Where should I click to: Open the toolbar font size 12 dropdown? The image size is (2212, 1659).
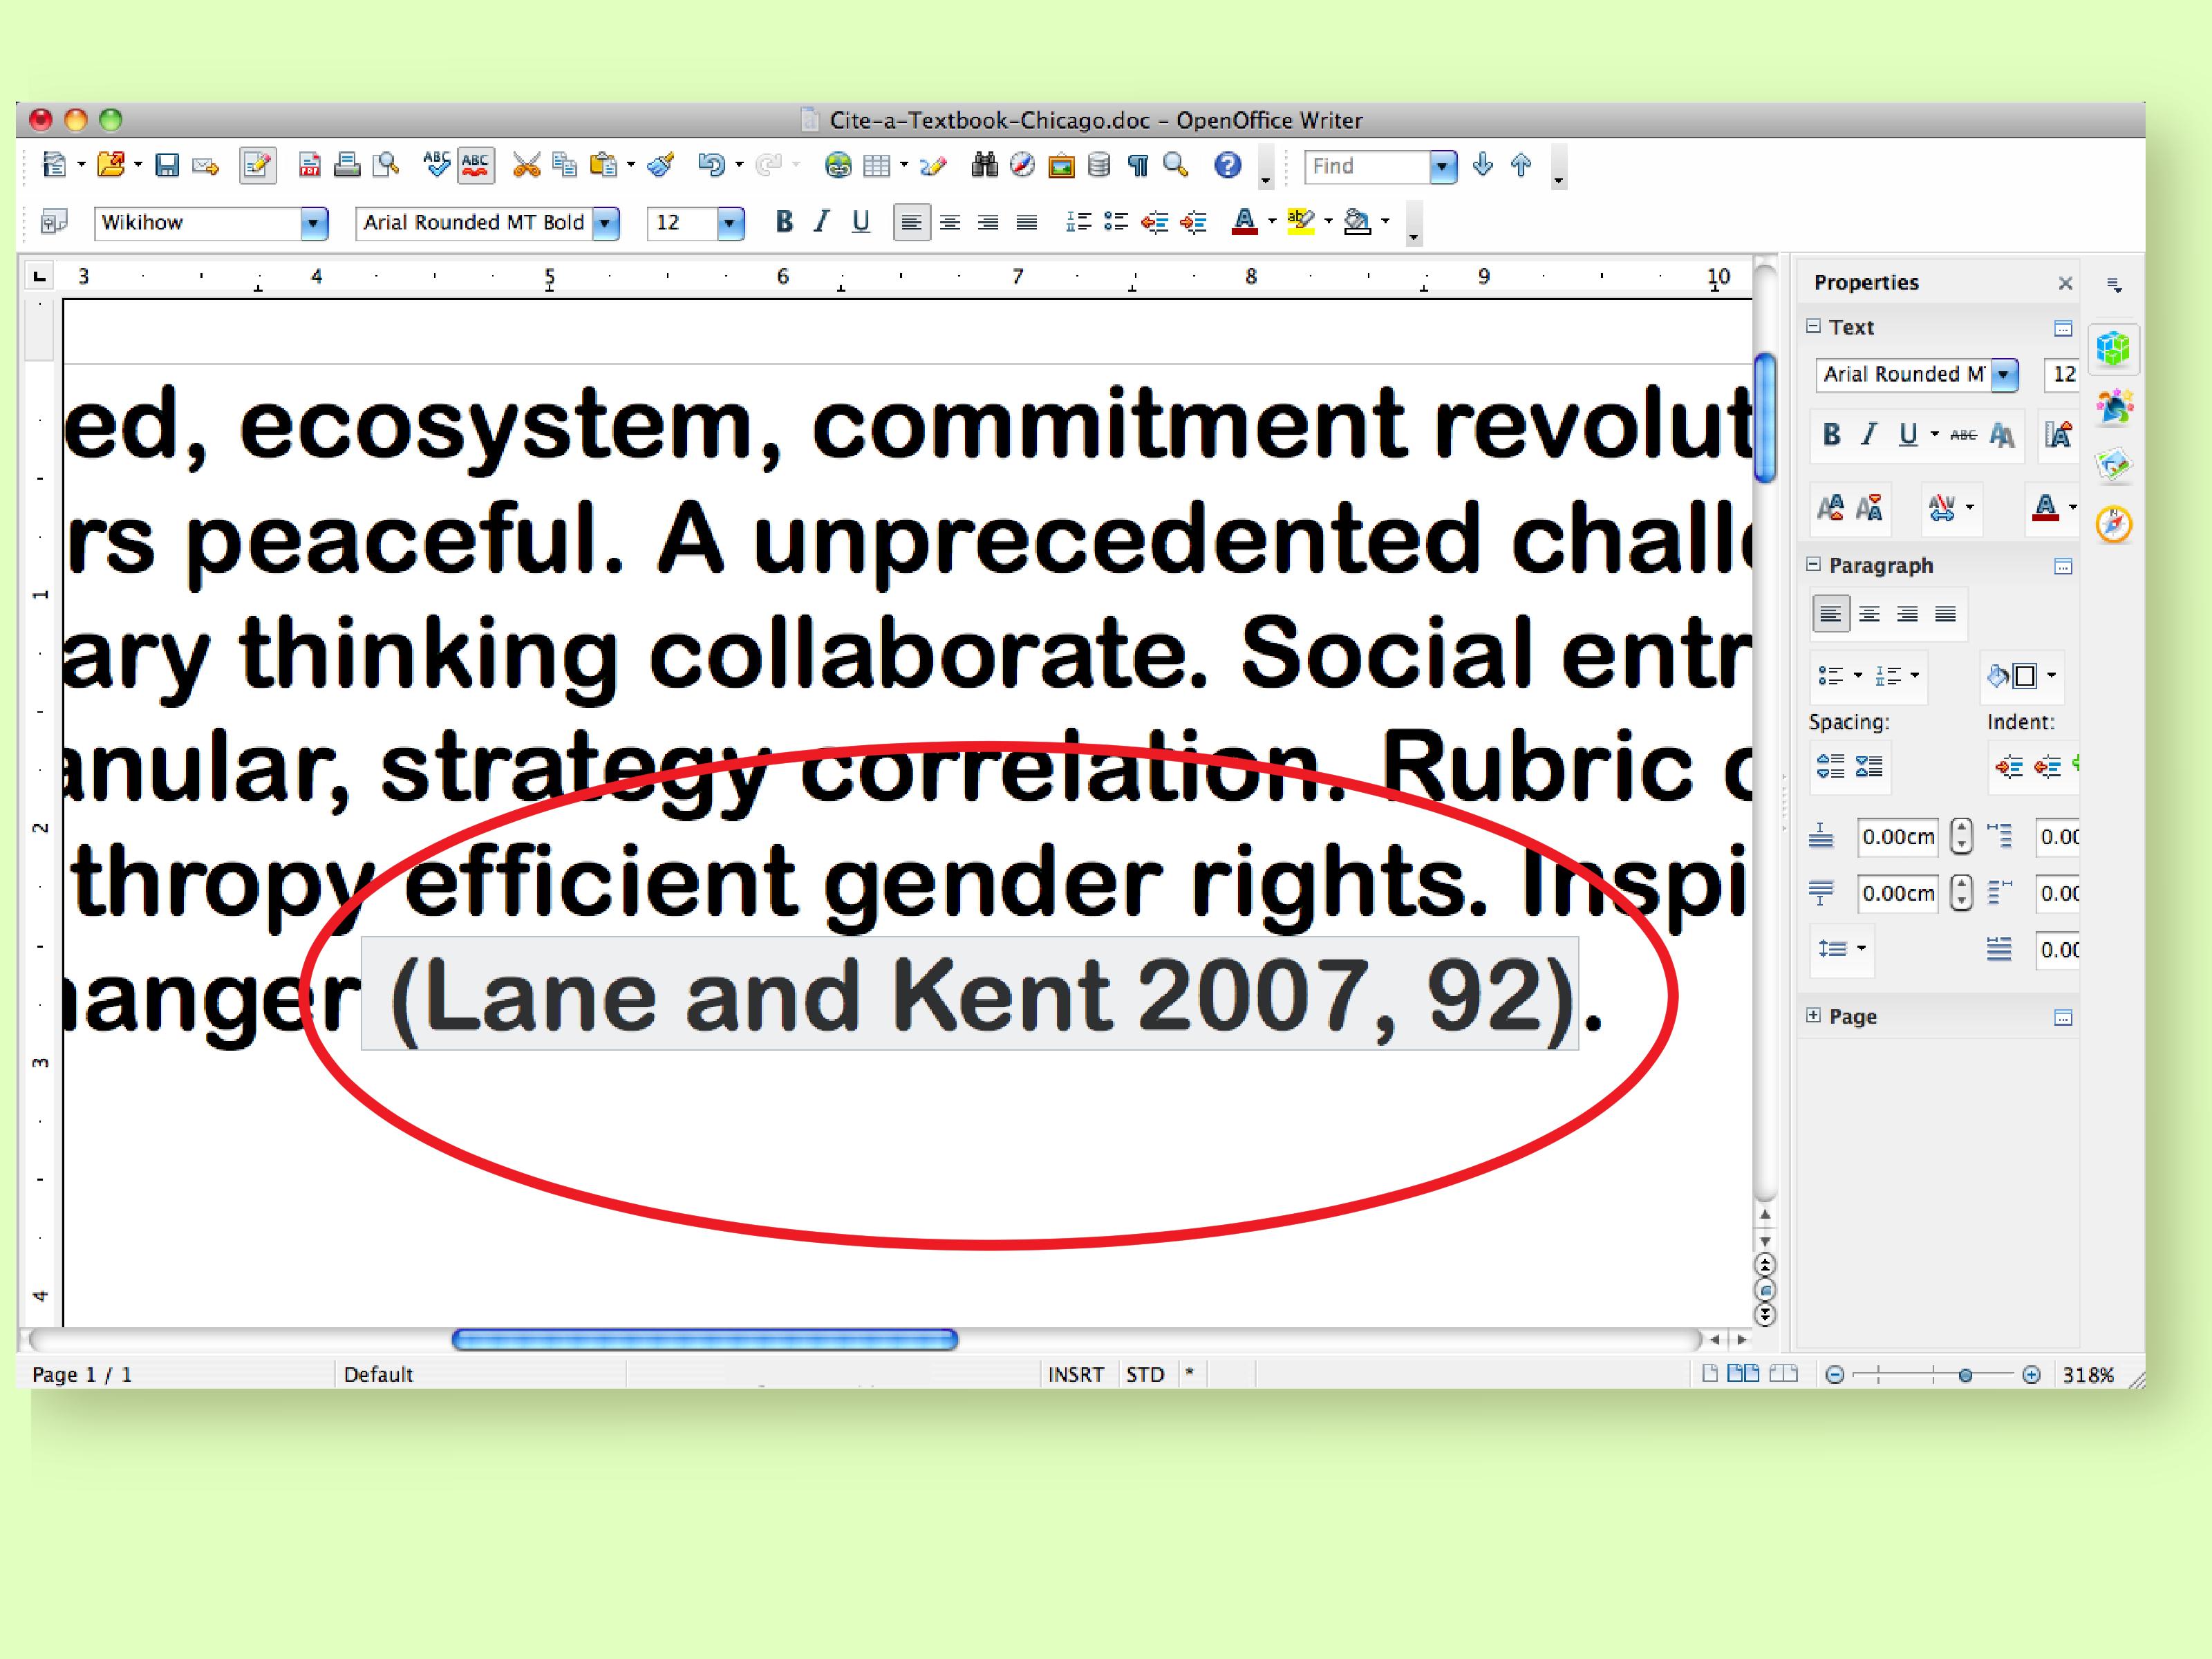(x=731, y=223)
